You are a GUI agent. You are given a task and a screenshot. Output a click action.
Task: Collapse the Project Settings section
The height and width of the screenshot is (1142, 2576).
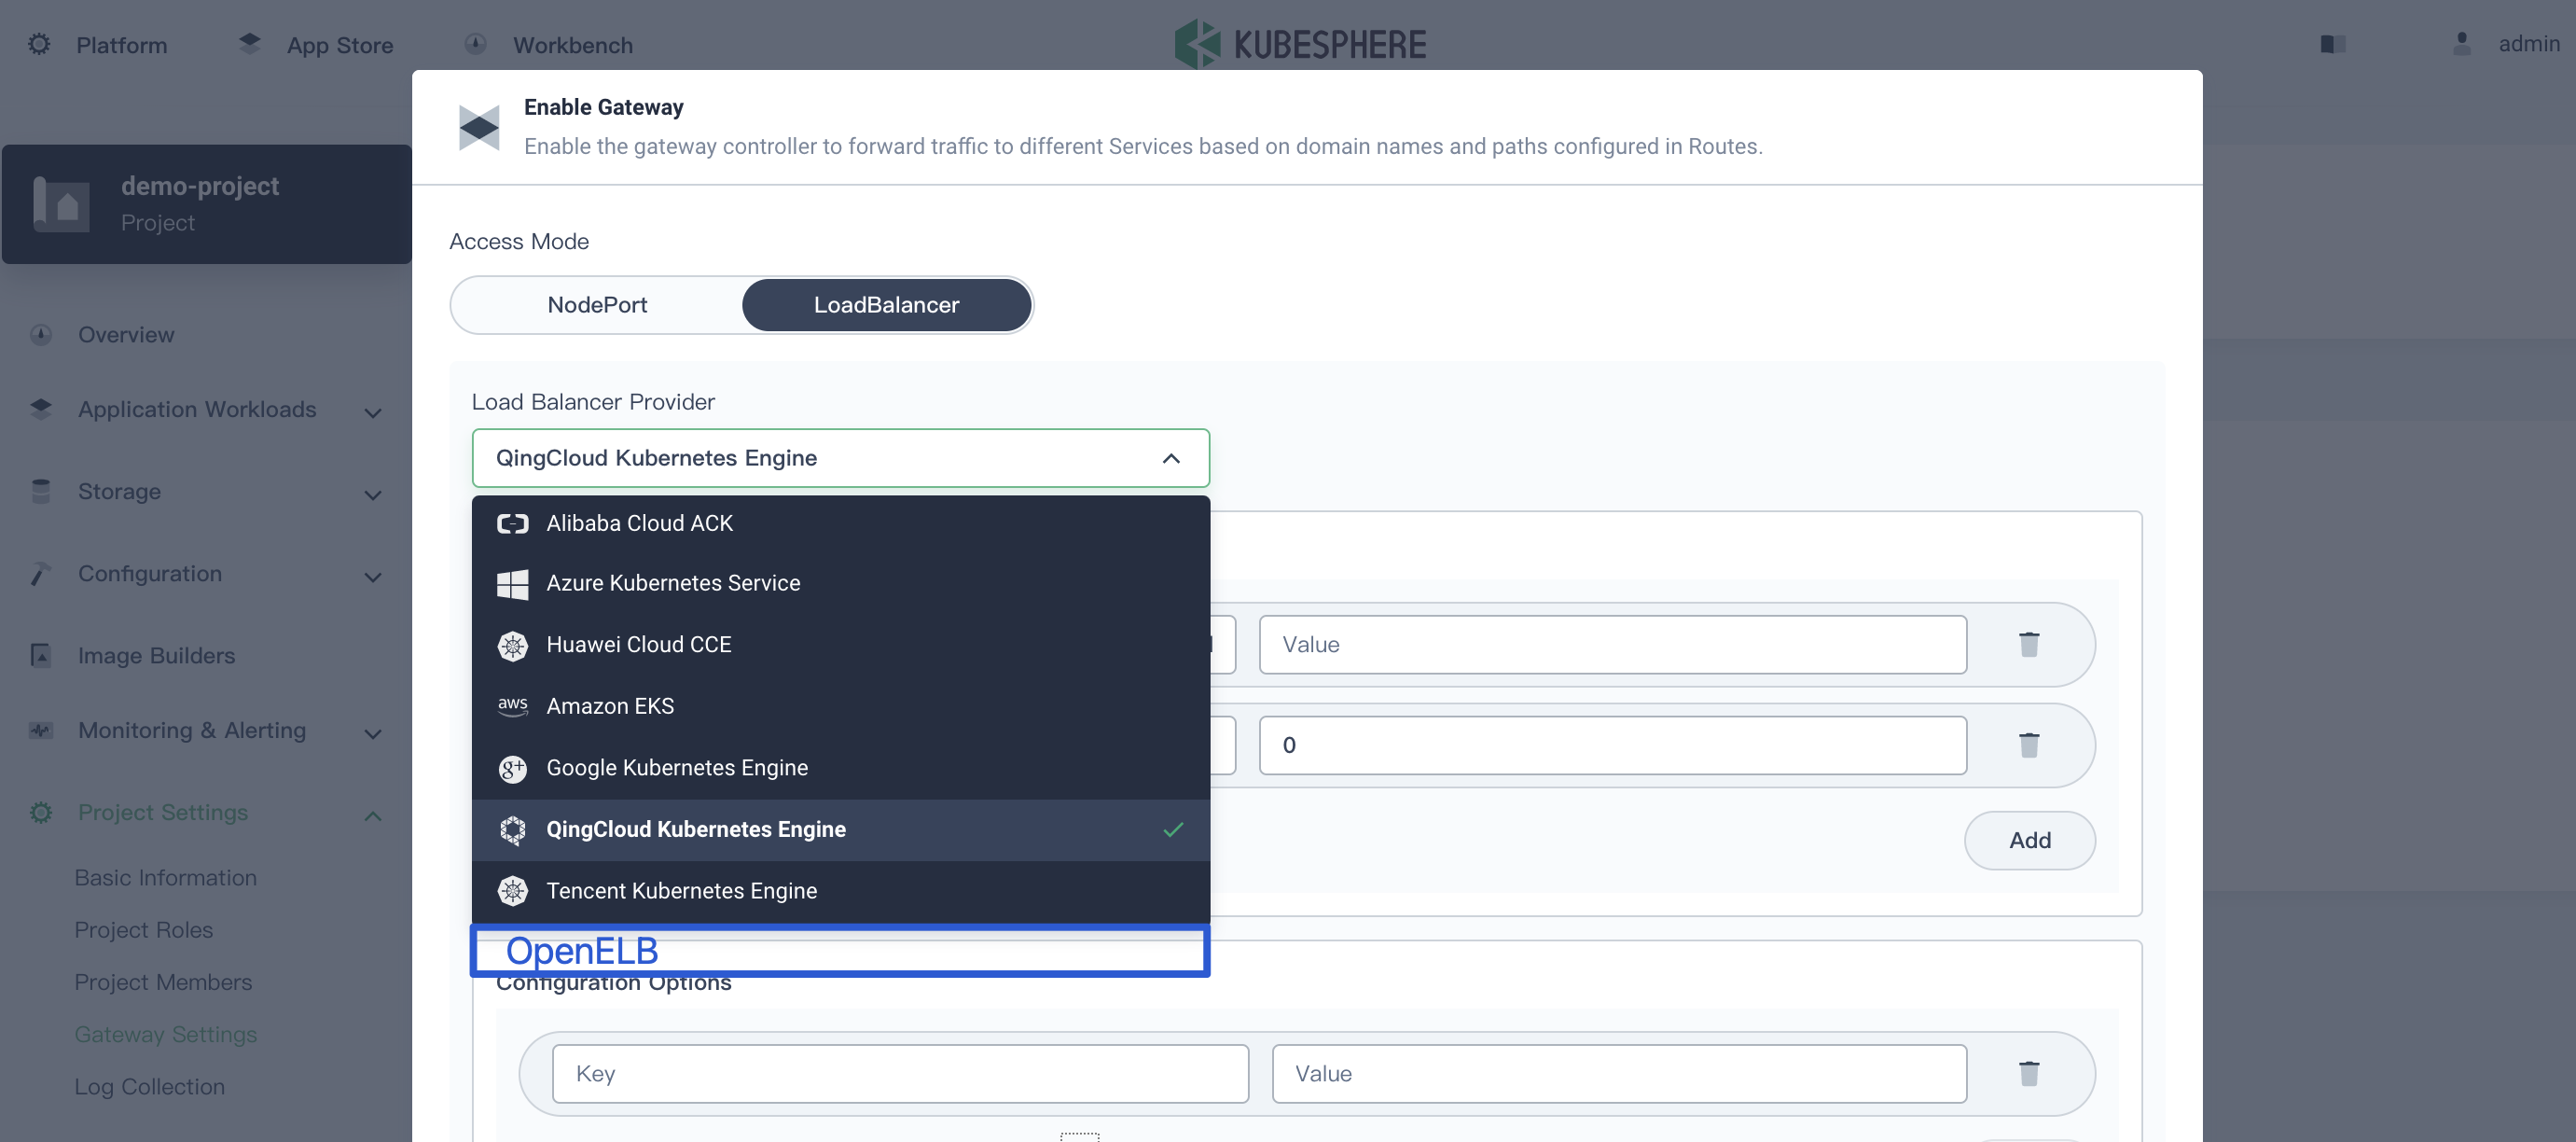click(x=371, y=814)
